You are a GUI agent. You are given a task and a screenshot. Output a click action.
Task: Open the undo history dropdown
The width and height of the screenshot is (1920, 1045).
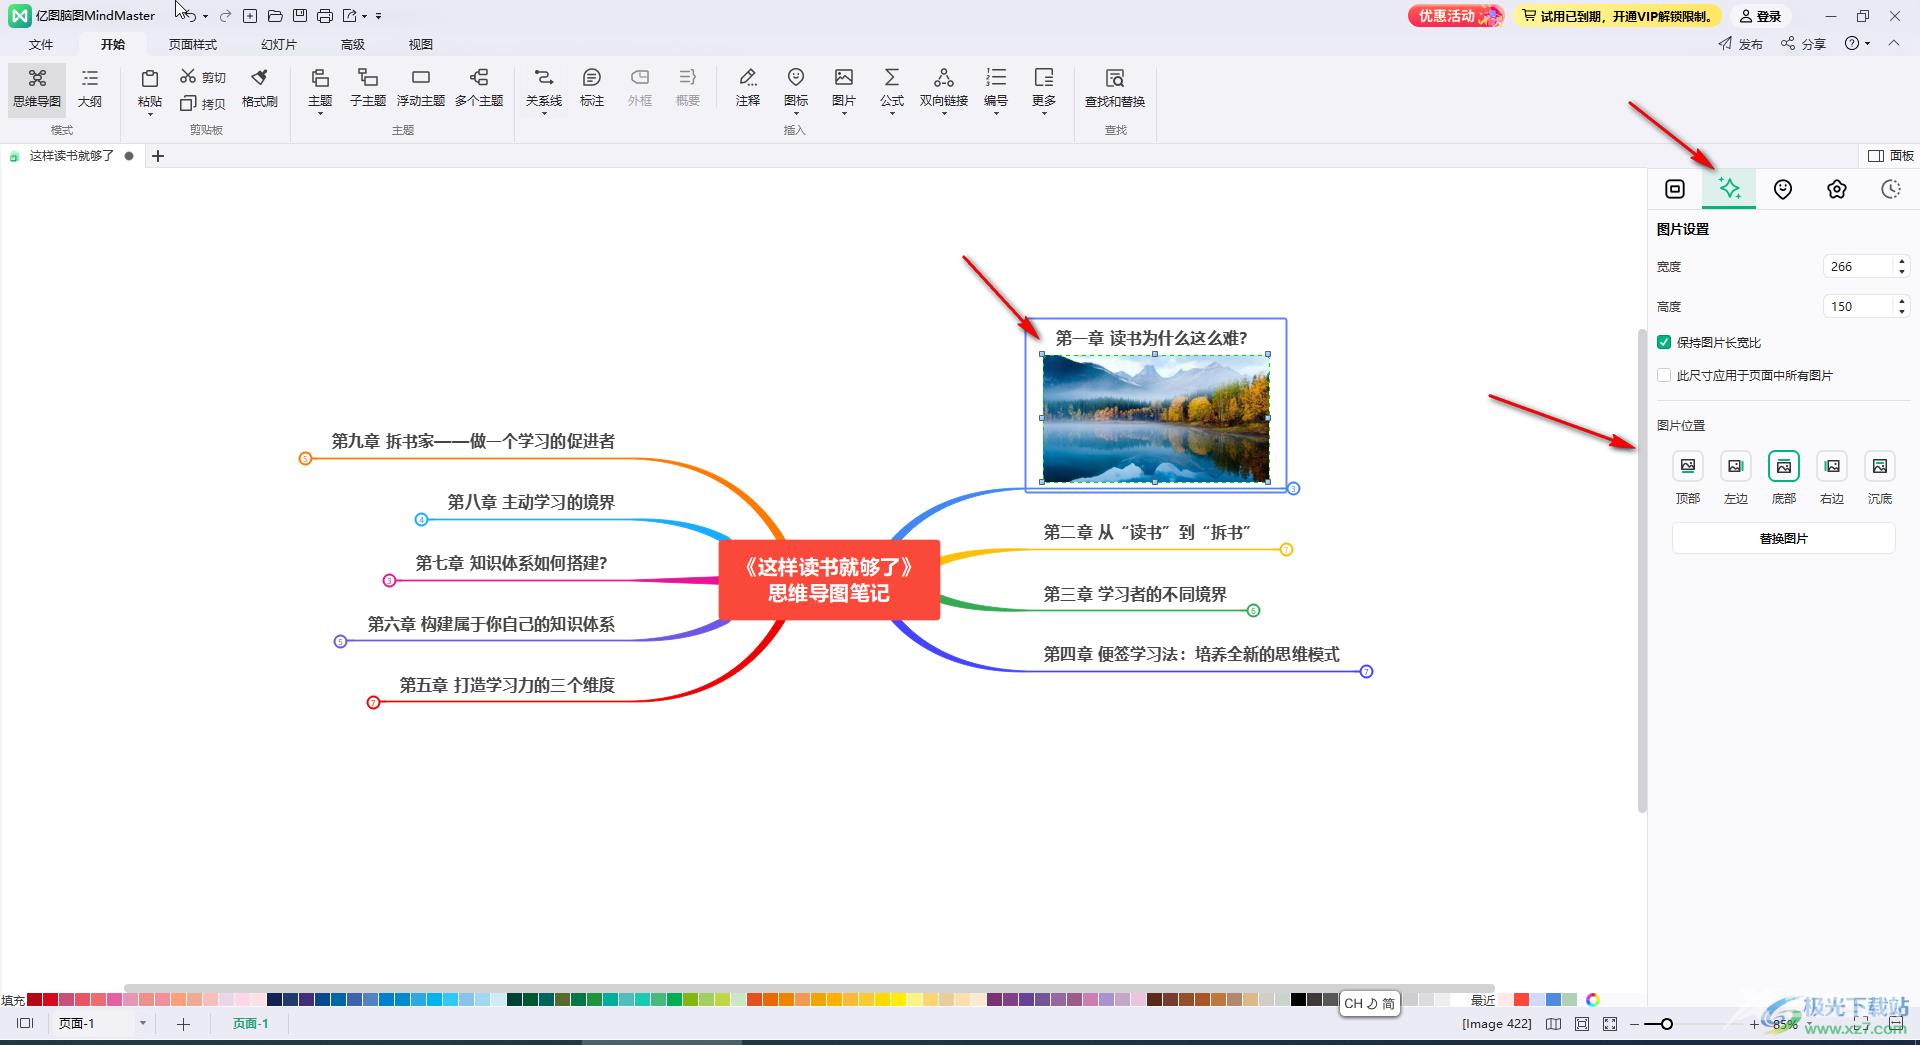coord(205,16)
